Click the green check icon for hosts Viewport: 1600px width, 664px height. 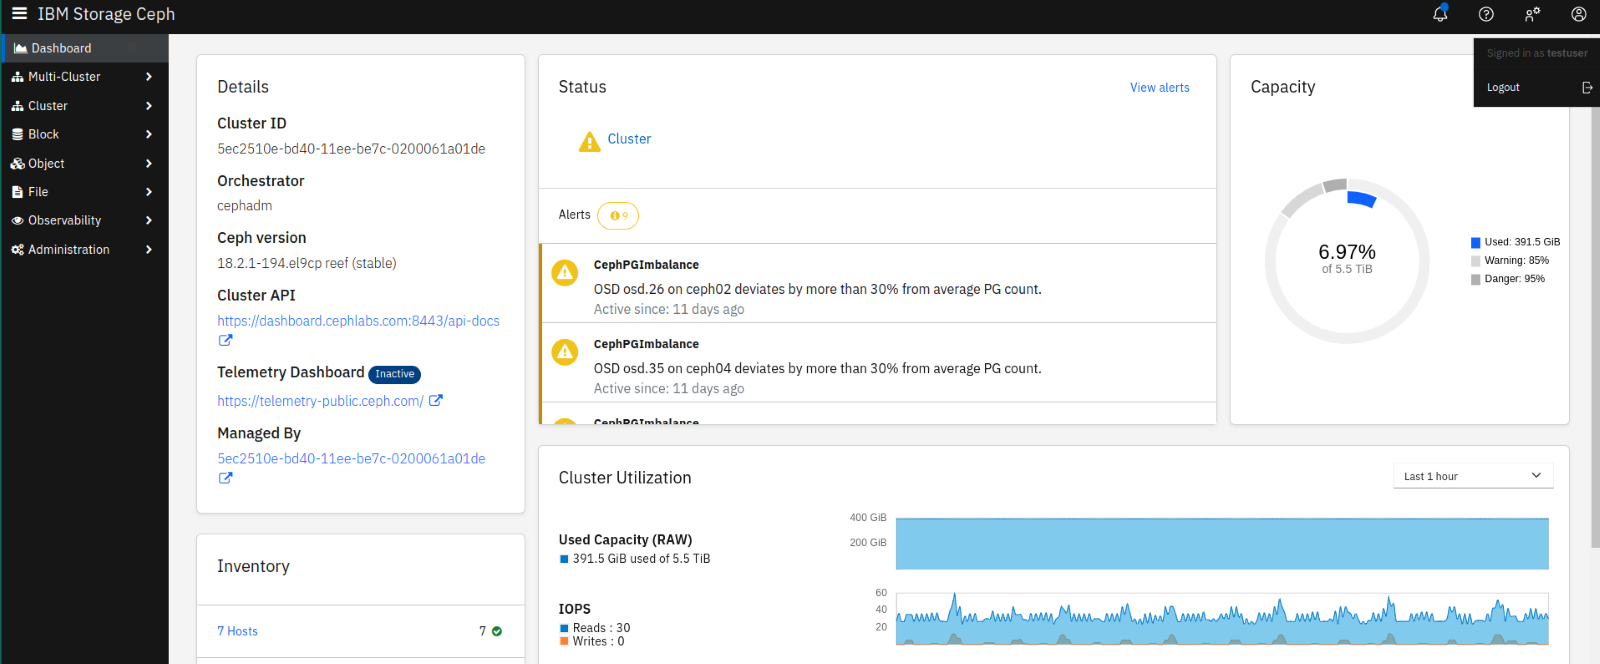[x=497, y=631]
